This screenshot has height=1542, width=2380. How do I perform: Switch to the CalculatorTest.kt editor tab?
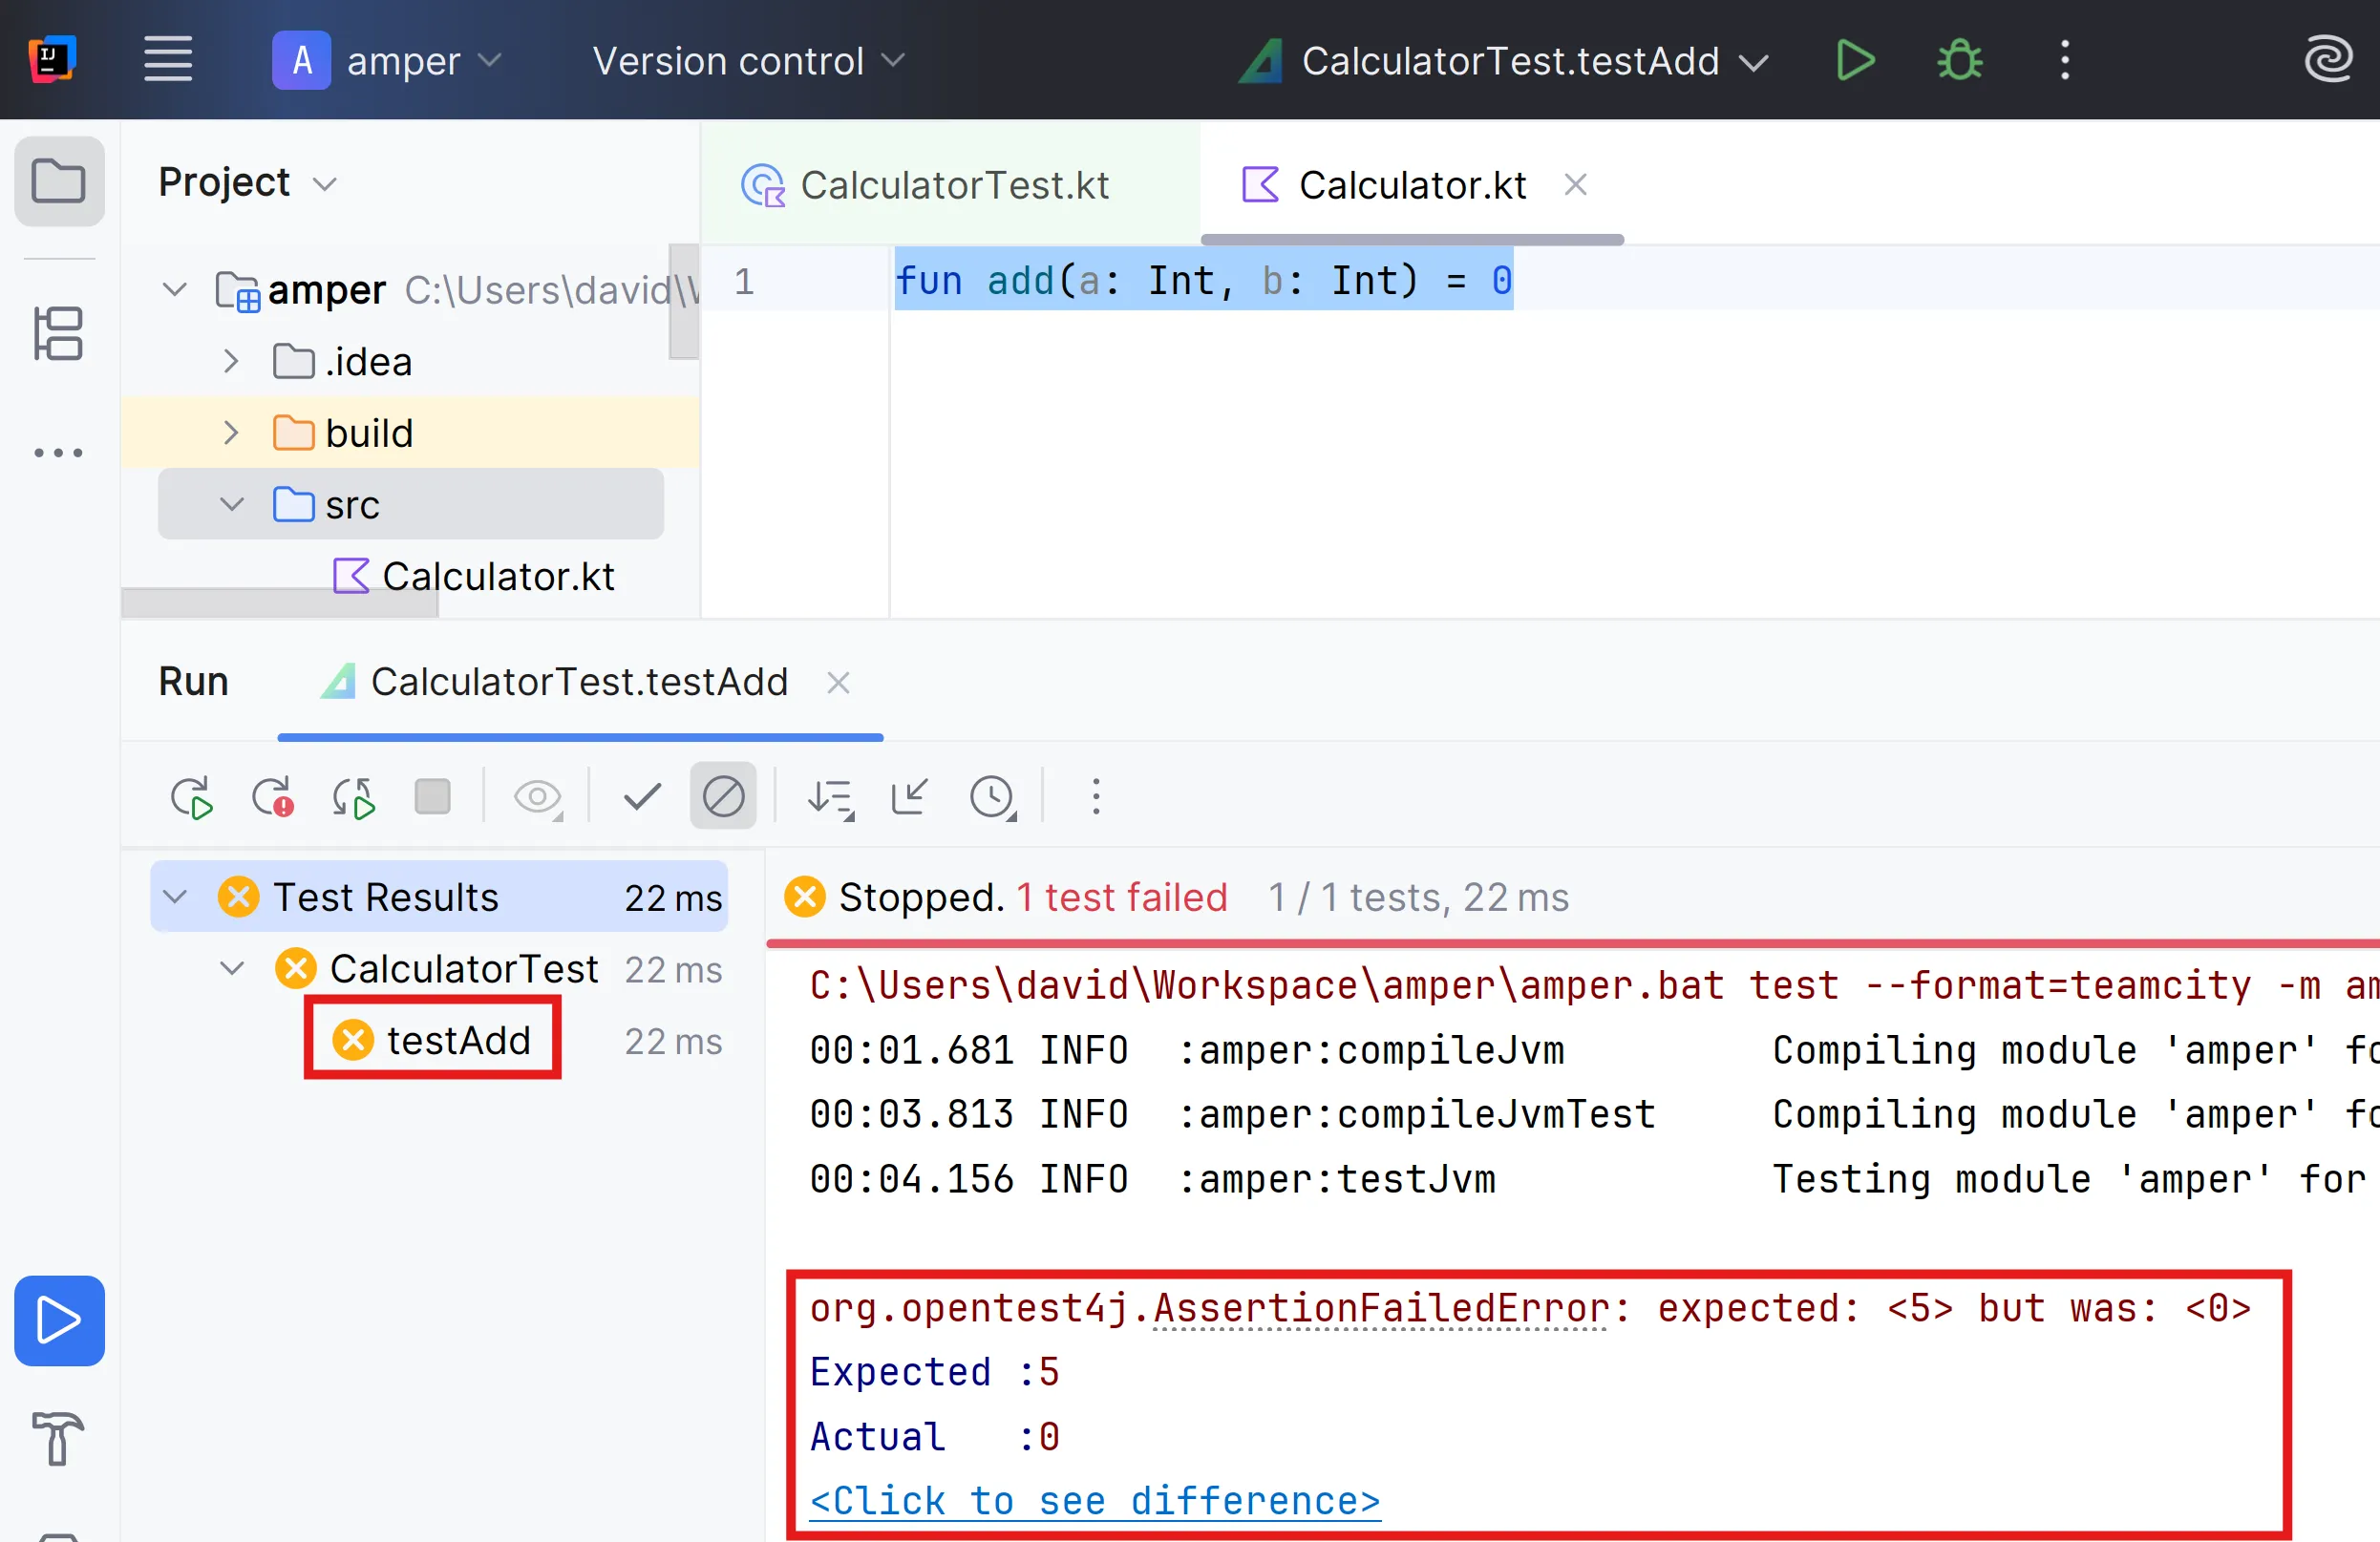click(953, 185)
